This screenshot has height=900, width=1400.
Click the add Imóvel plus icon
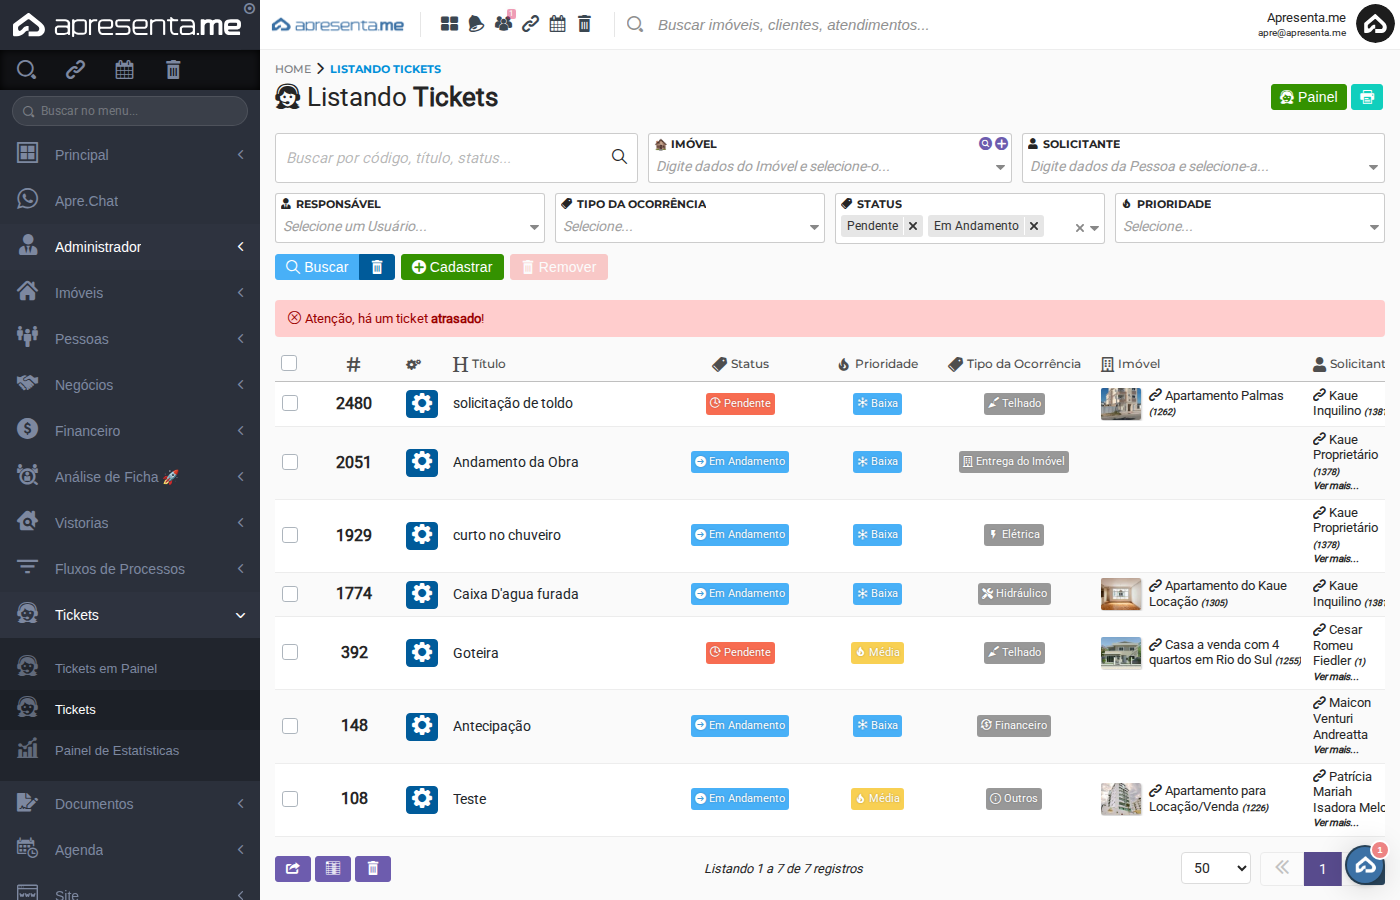click(1001, 144)
